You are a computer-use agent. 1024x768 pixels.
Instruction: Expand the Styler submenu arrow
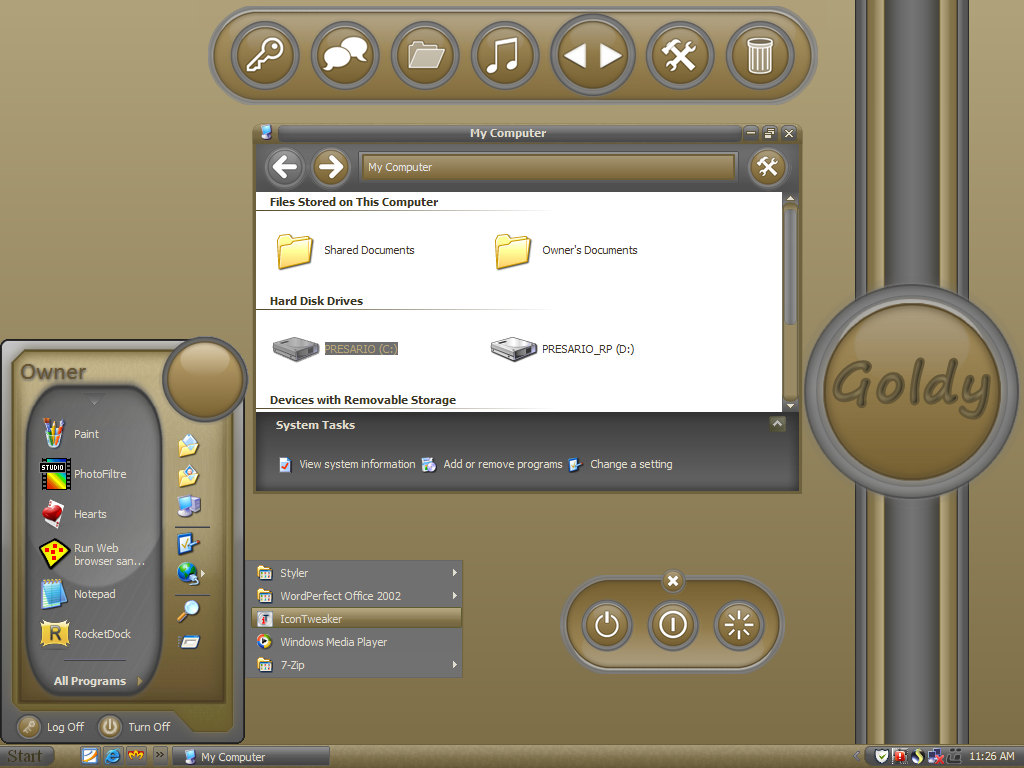coord(455,573)
